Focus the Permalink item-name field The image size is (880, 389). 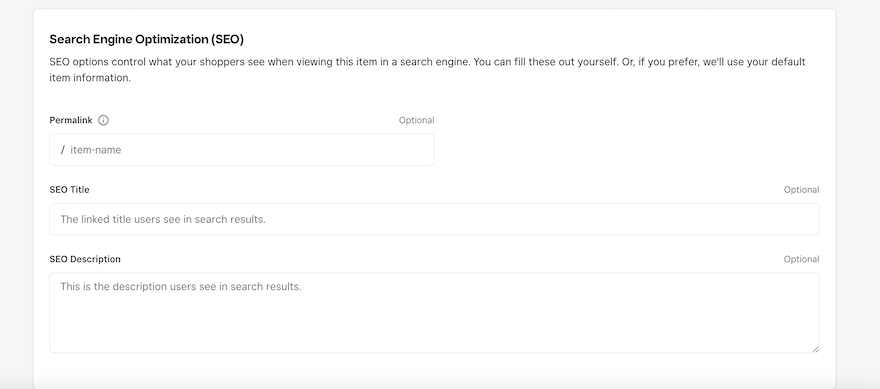(242, 150)
